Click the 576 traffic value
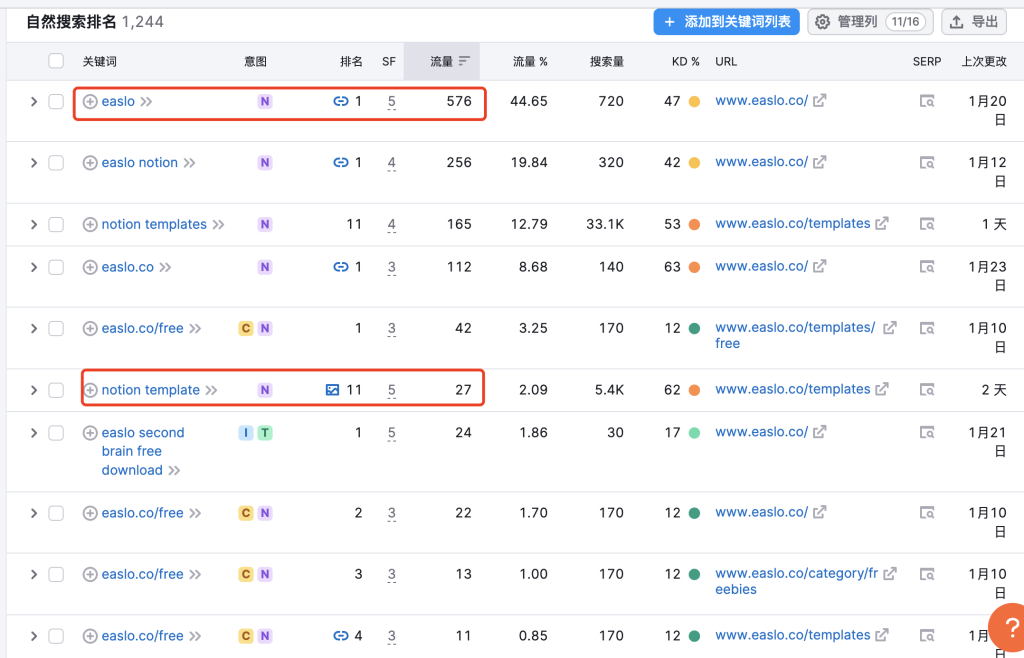Viewport: 1024px width, 658px height. (459, 101)
